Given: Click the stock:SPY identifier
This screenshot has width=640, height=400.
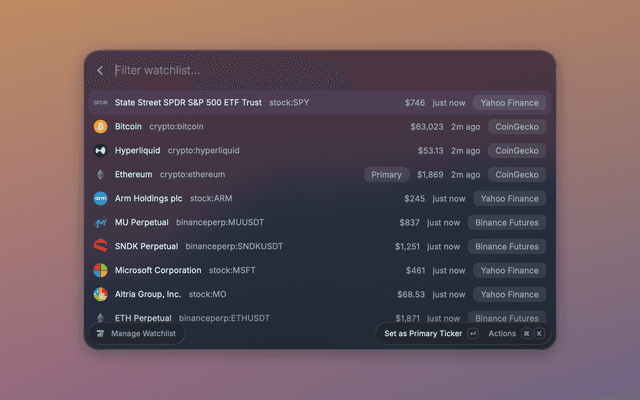Looking at the screenshot, I should tap(289, 102).
